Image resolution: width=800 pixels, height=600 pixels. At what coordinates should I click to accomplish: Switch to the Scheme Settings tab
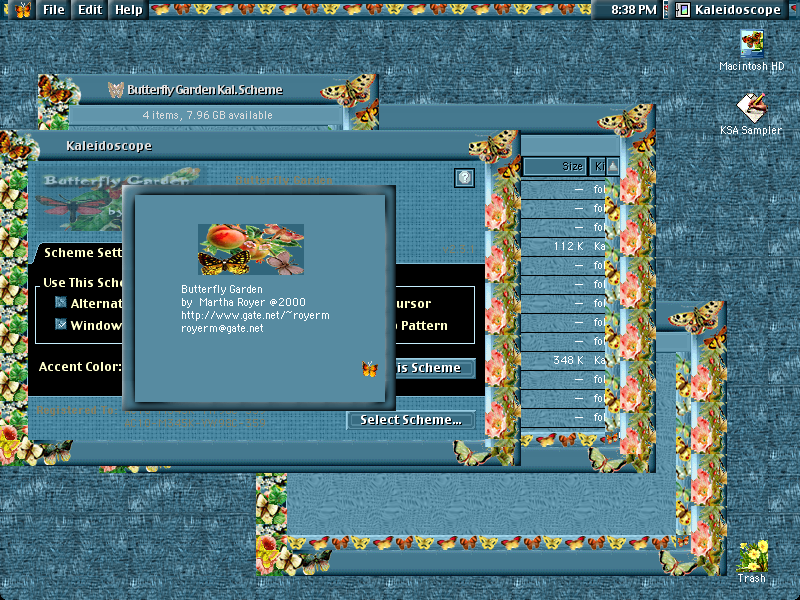[x=82, y=253]
